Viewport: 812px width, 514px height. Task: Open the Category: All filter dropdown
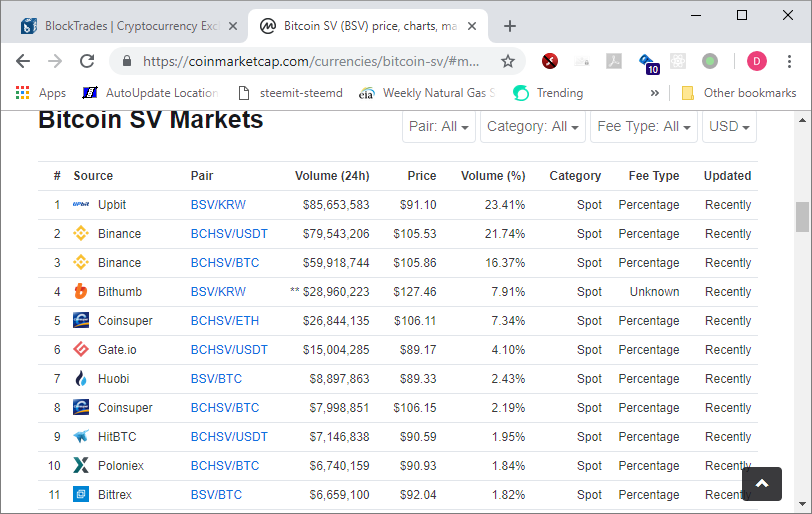point(532,126)
